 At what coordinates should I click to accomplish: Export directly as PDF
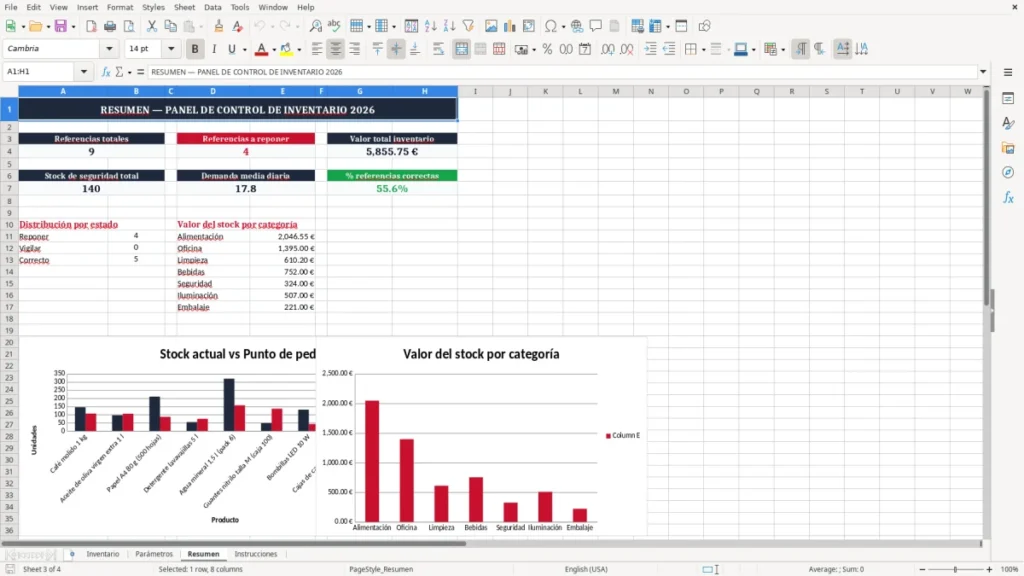click(x=91, y=26)
